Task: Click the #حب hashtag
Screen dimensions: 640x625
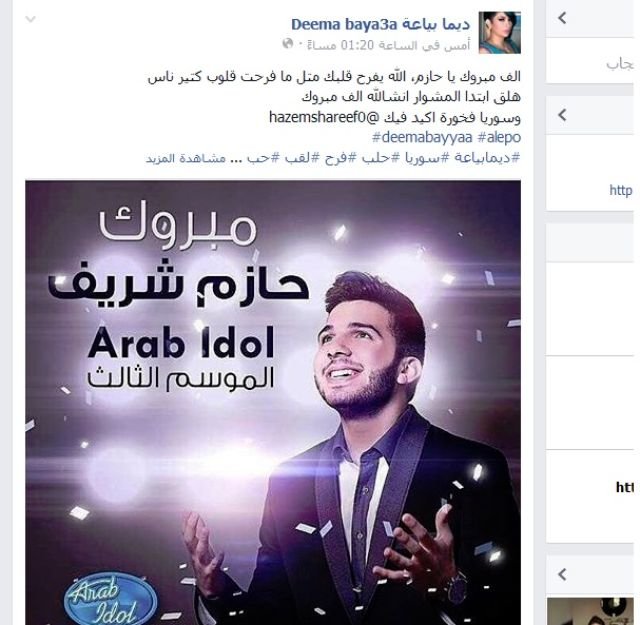Action: tap(261, 158)
